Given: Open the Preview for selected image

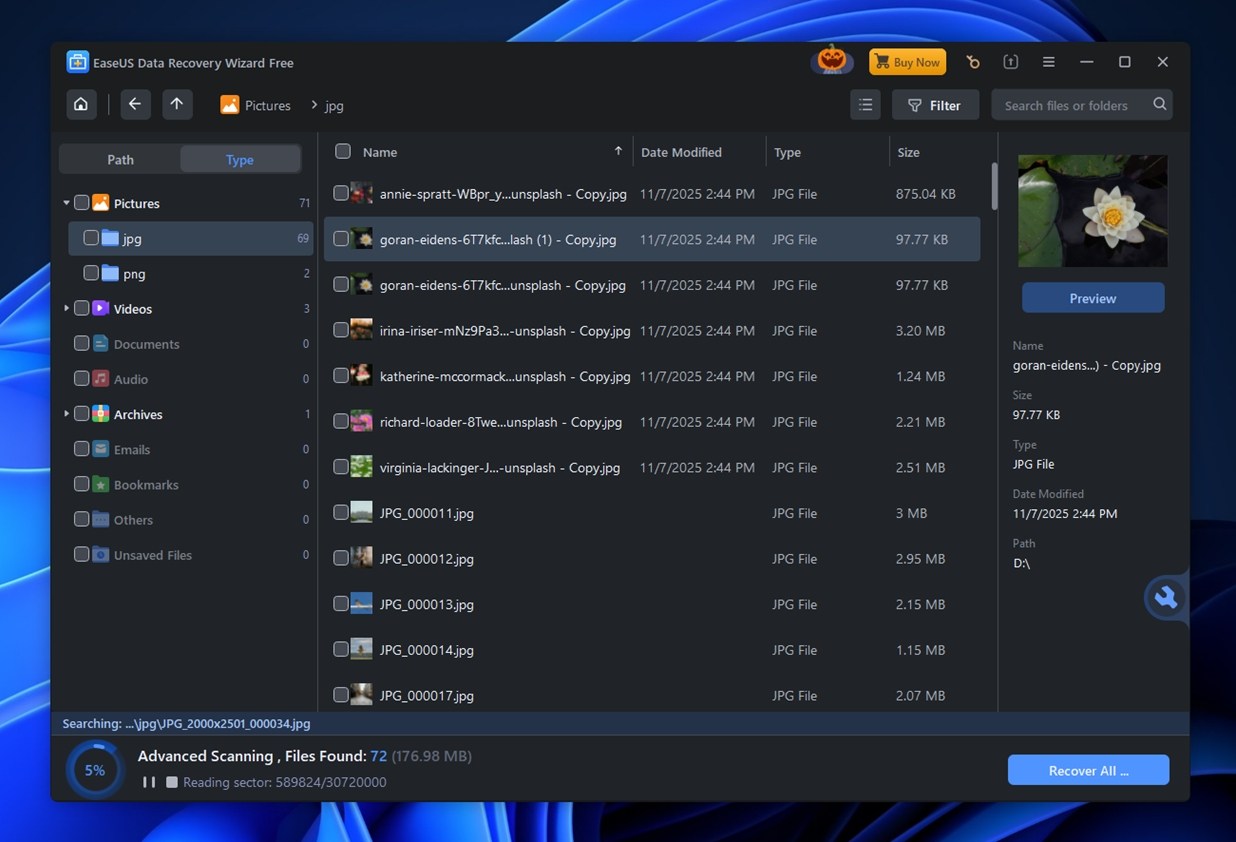Looking at the screenshot, I should click(1092, 297).
